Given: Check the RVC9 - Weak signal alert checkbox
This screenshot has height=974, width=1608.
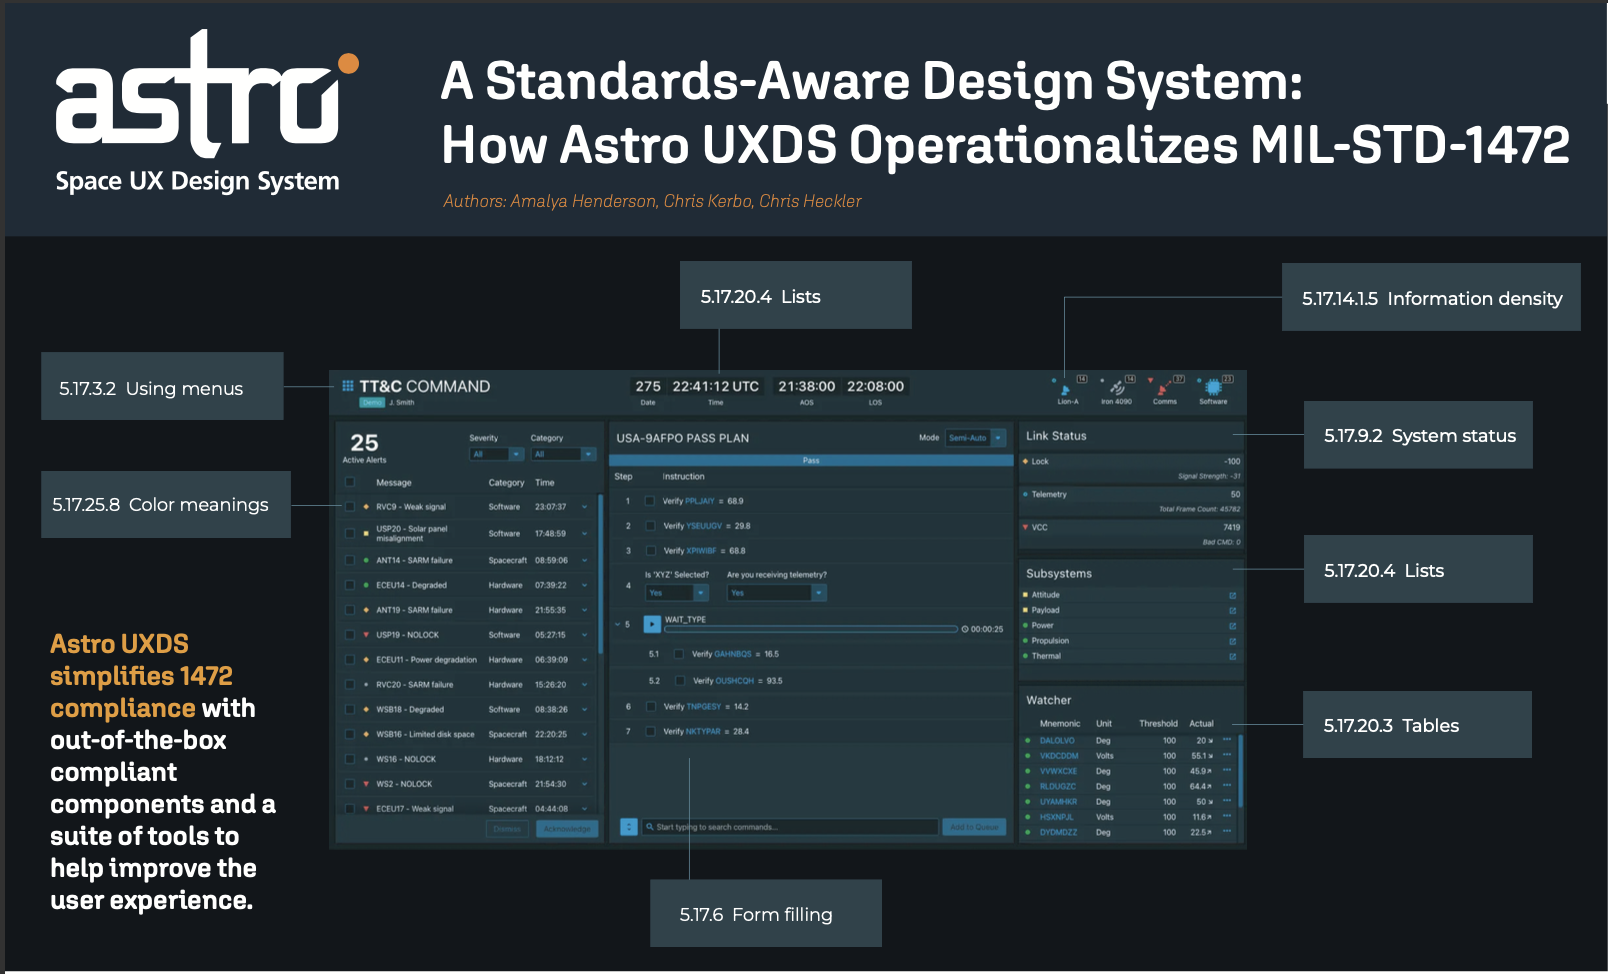Looking at the screenshot, I should [x=350, y=507].
